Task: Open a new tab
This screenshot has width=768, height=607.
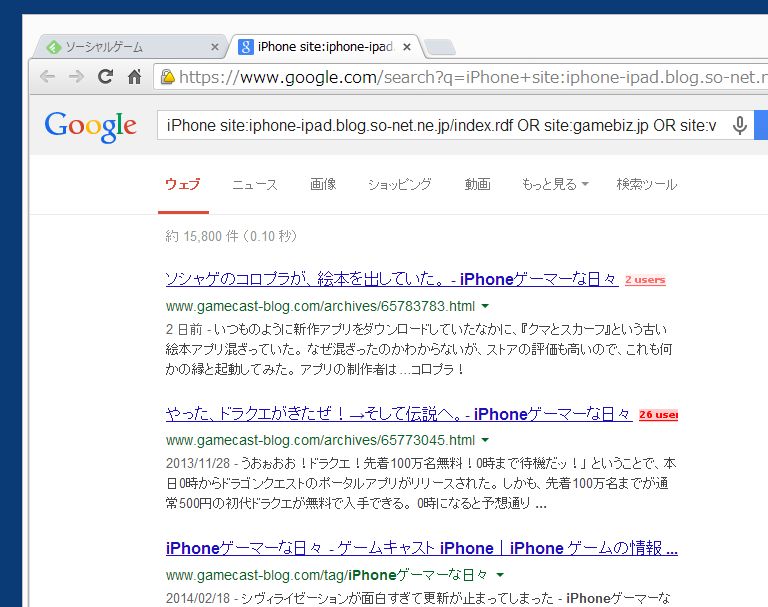Action: pos(440,48)
